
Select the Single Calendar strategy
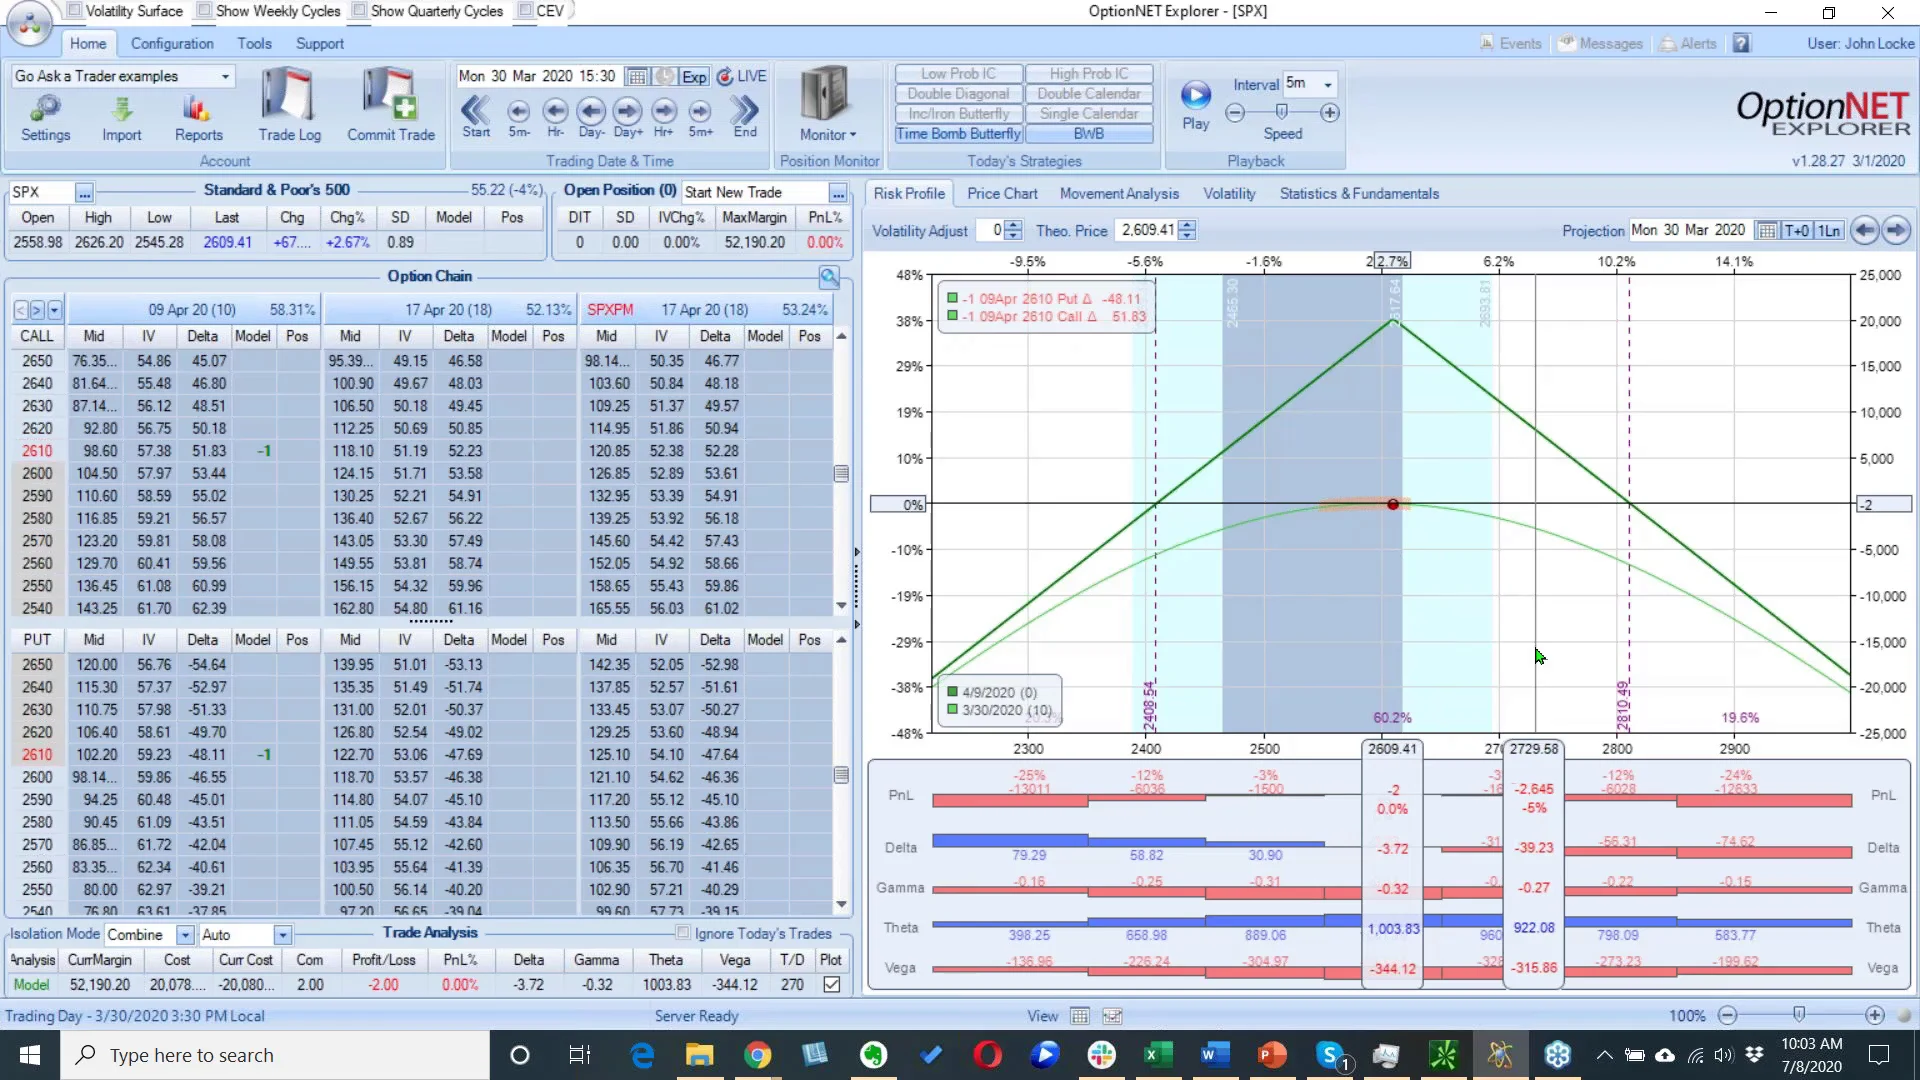1089,114
